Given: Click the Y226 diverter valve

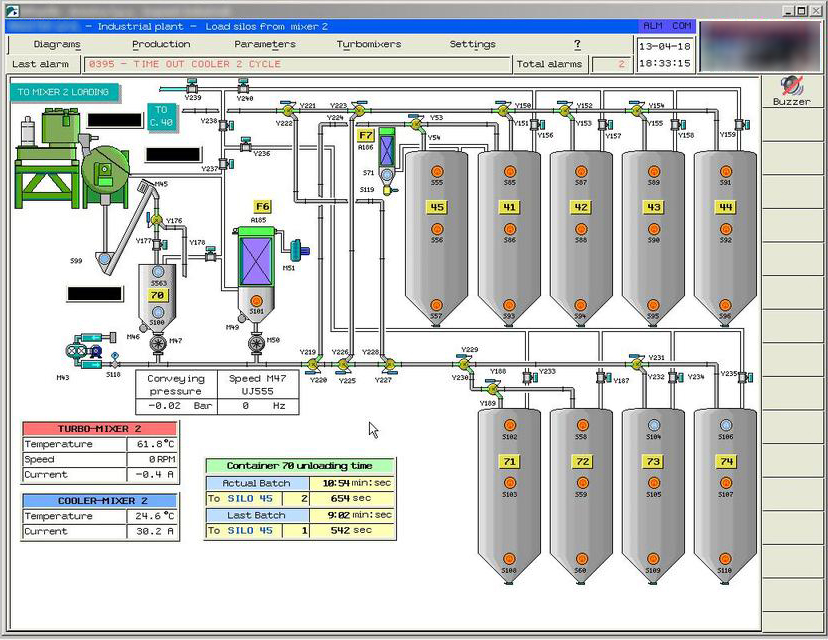Looking at the screenshot, I should pos(343,364).
